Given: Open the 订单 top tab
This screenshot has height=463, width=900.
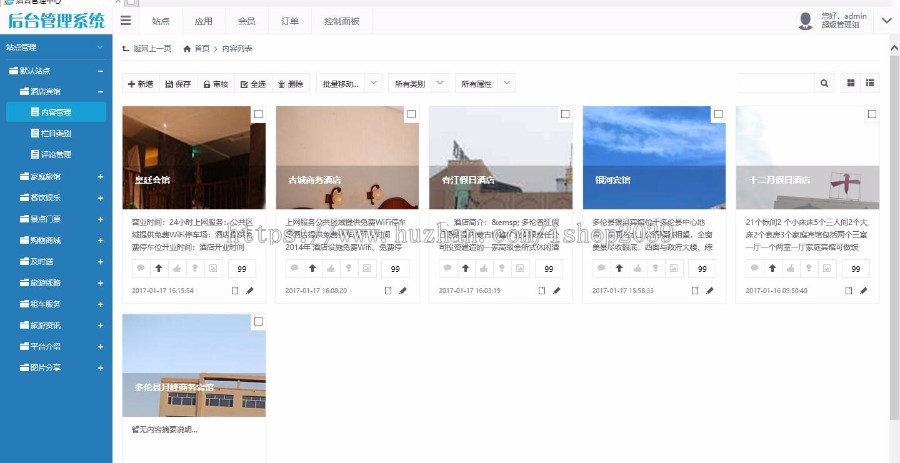Looking at the screenshot, I should click(x=290, y=21).
